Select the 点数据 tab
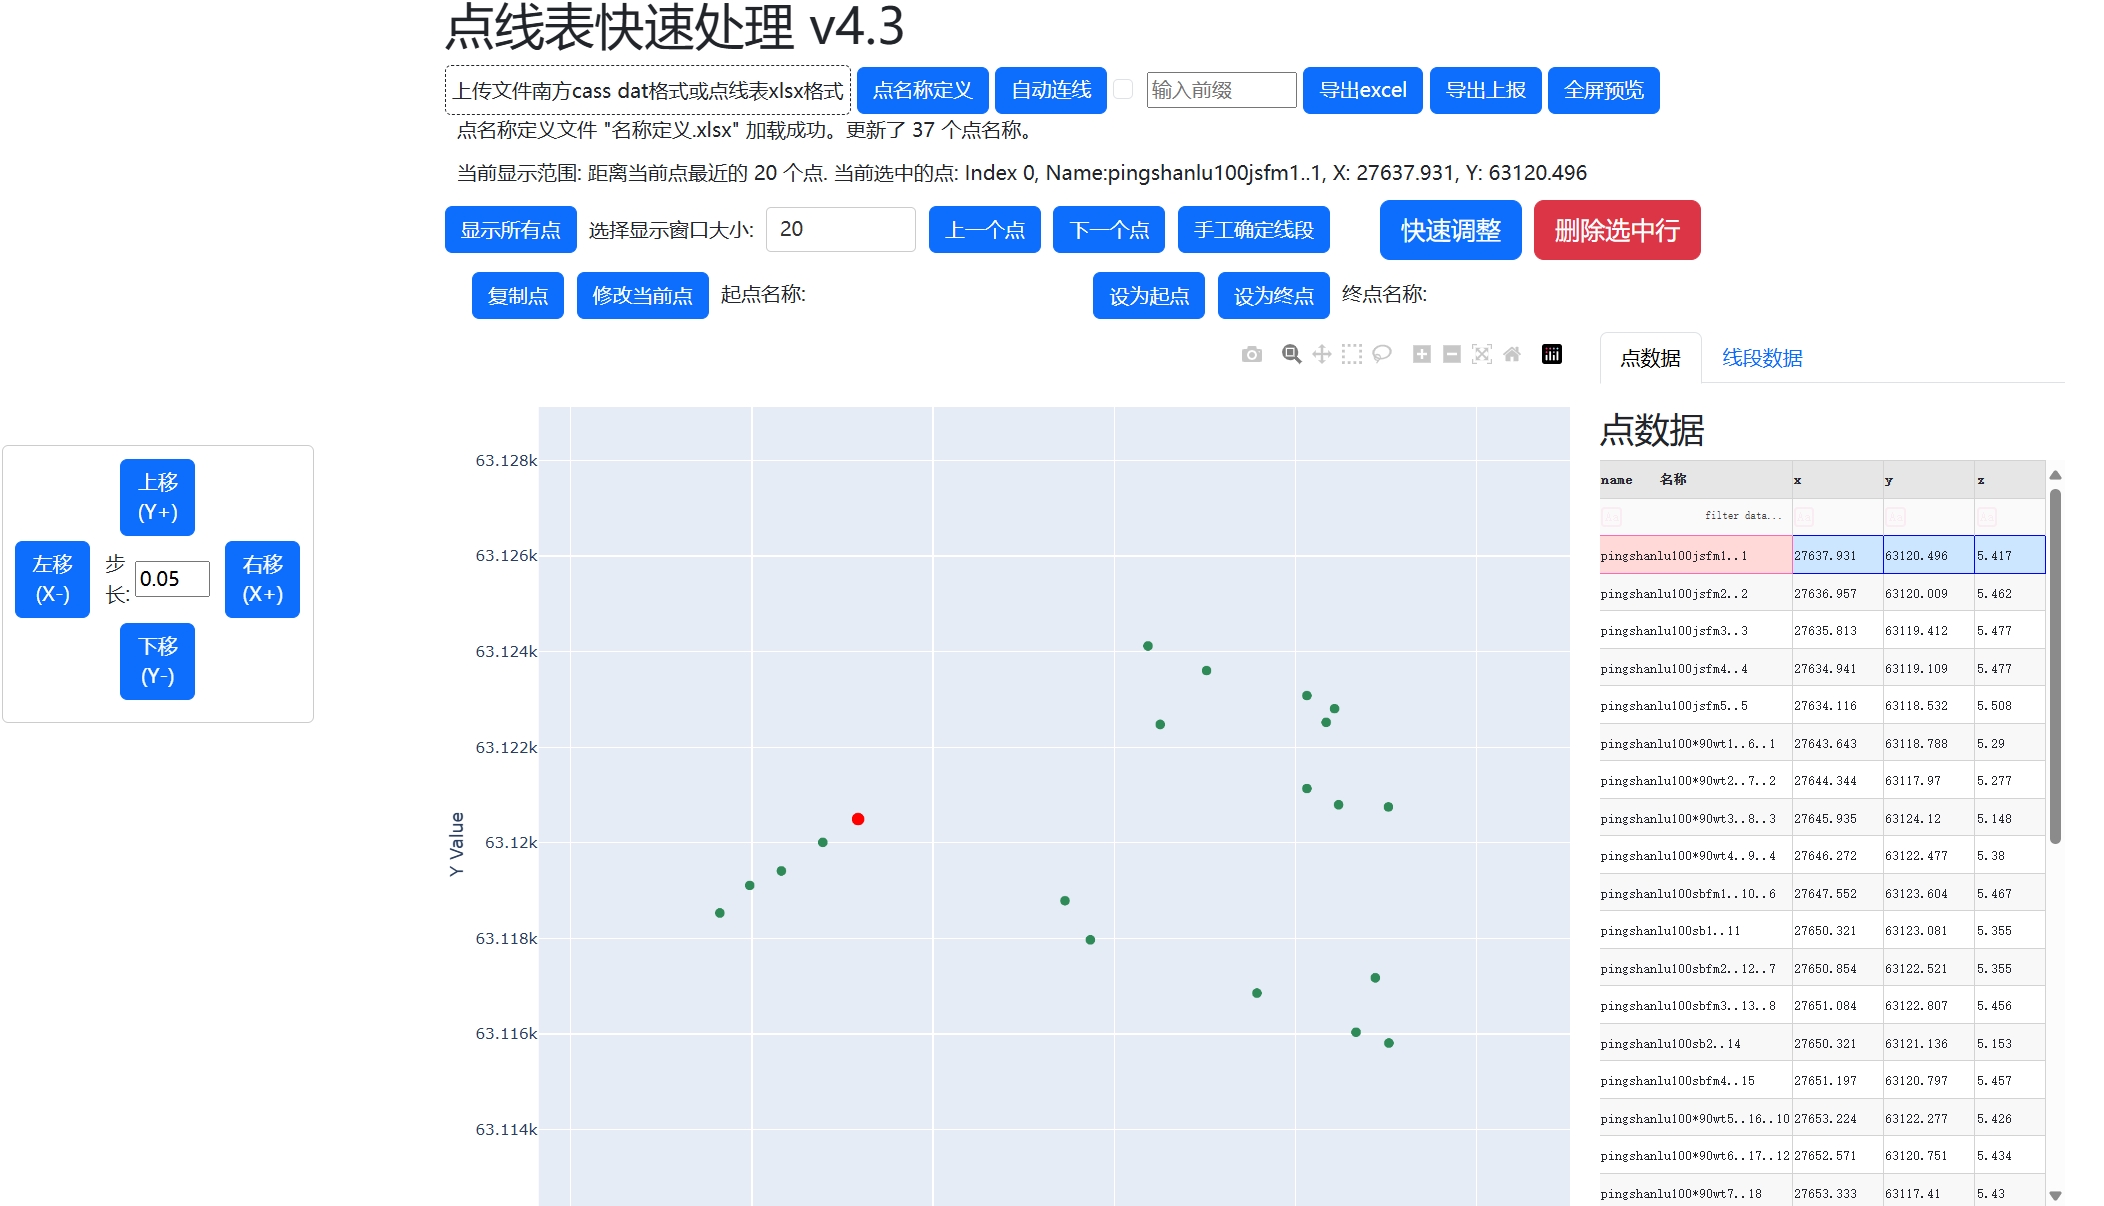Viewport: 2104px width, 1206px height. (x=1650, y=358)
